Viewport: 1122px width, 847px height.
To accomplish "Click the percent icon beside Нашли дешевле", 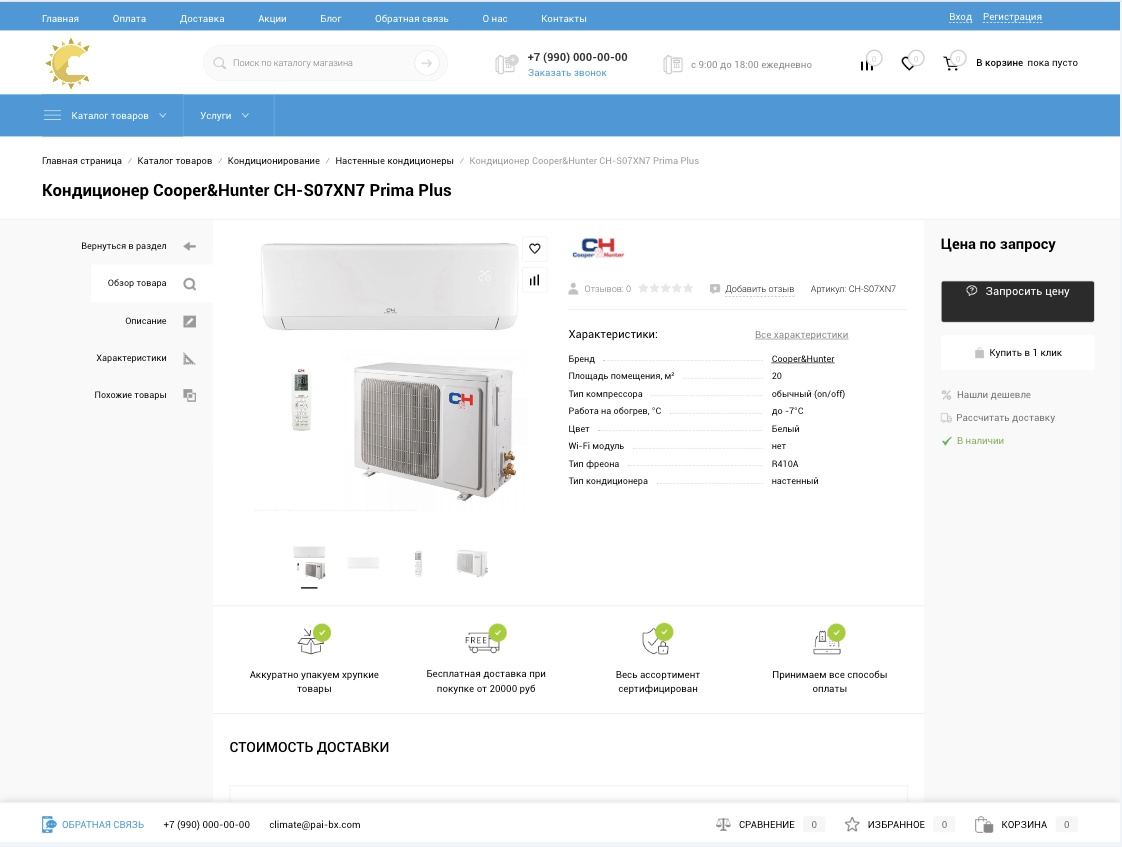I will tap(946, 395).
